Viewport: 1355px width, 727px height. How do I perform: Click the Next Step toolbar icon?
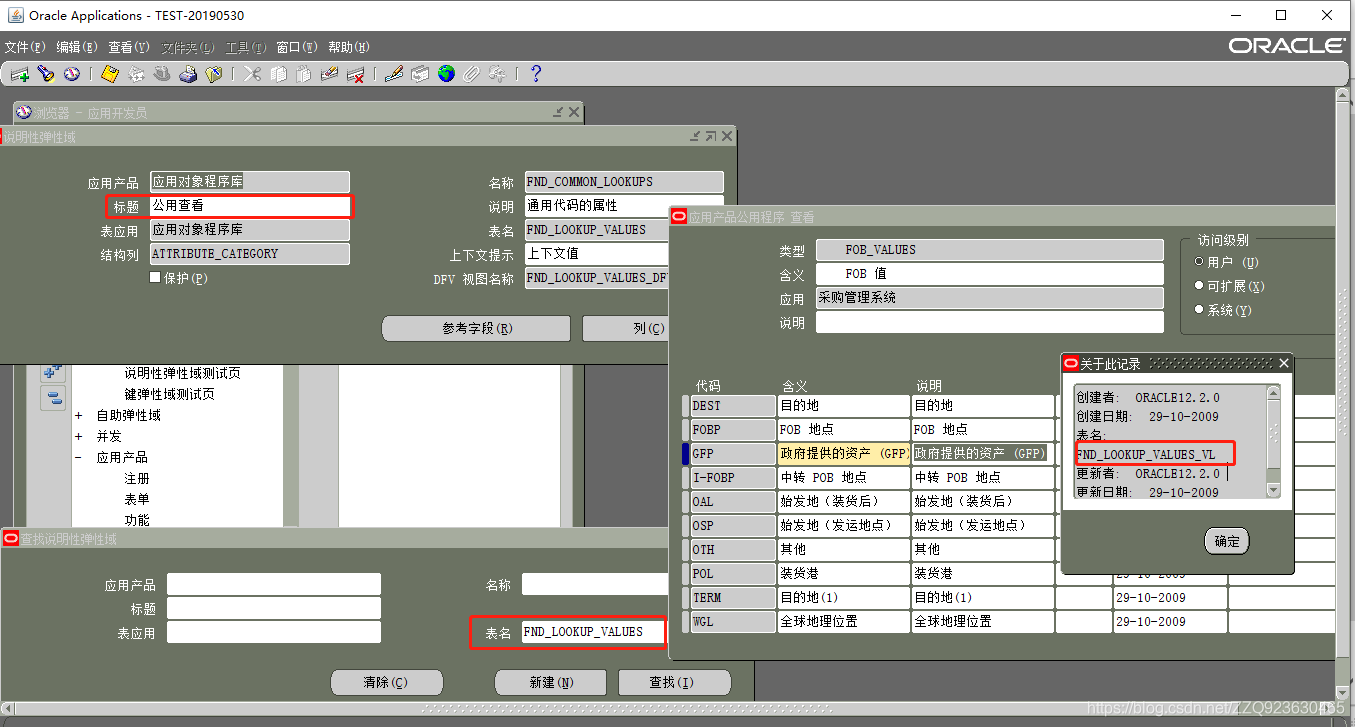tap(136, 74)
